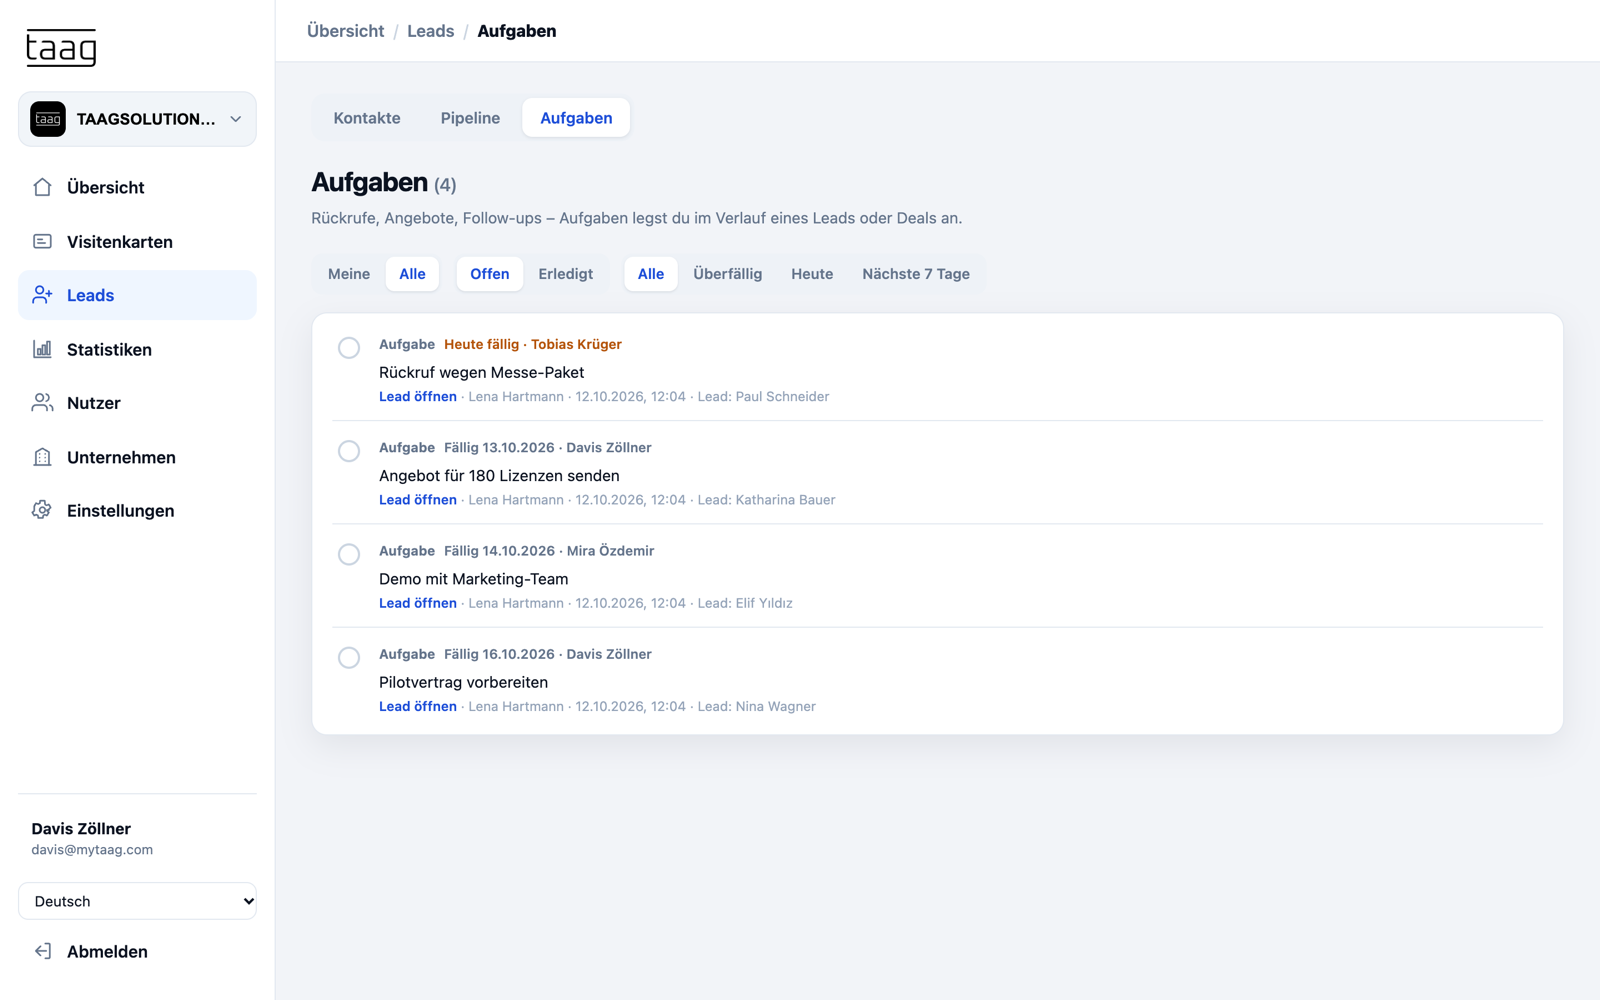Screen dimensions: 1600x1000
Task: Click the gear icon beside Einstellungen
Action: coord(42,510)
